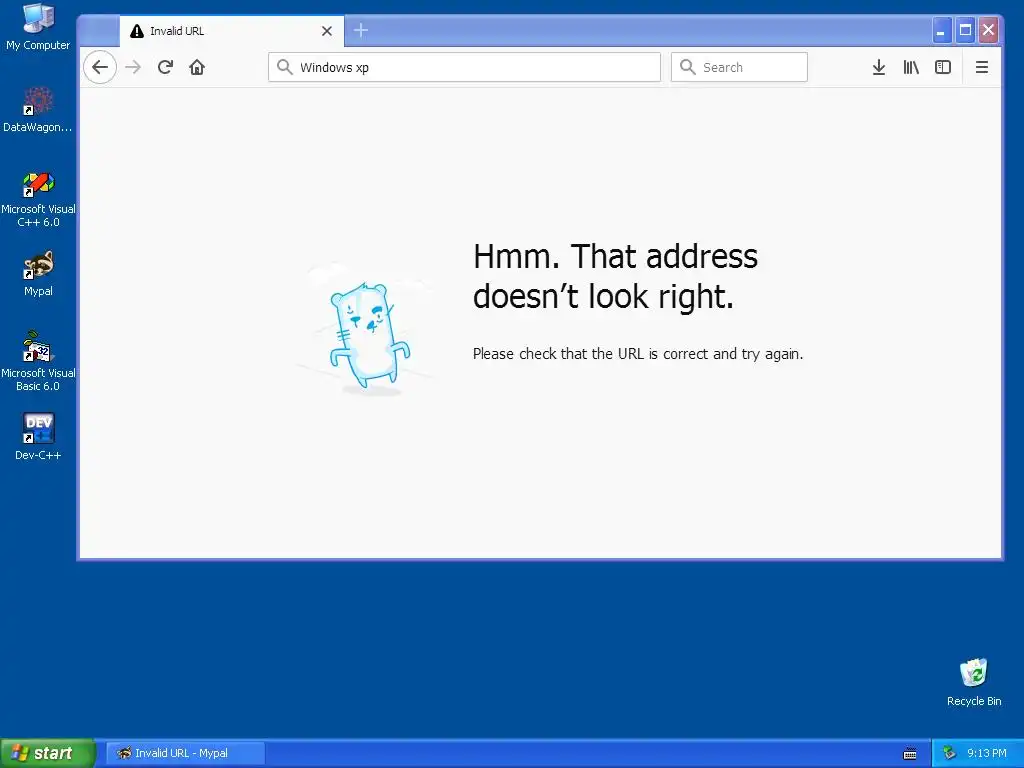Reload the current page
The height and width of the screenshot is (768, 1024).
point(165,67)
